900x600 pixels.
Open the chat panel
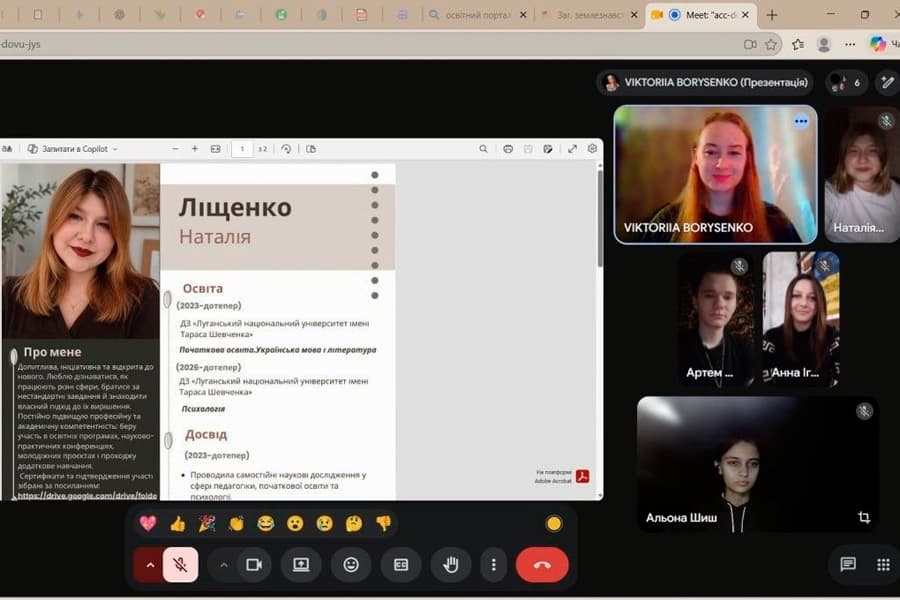[848, 564]
